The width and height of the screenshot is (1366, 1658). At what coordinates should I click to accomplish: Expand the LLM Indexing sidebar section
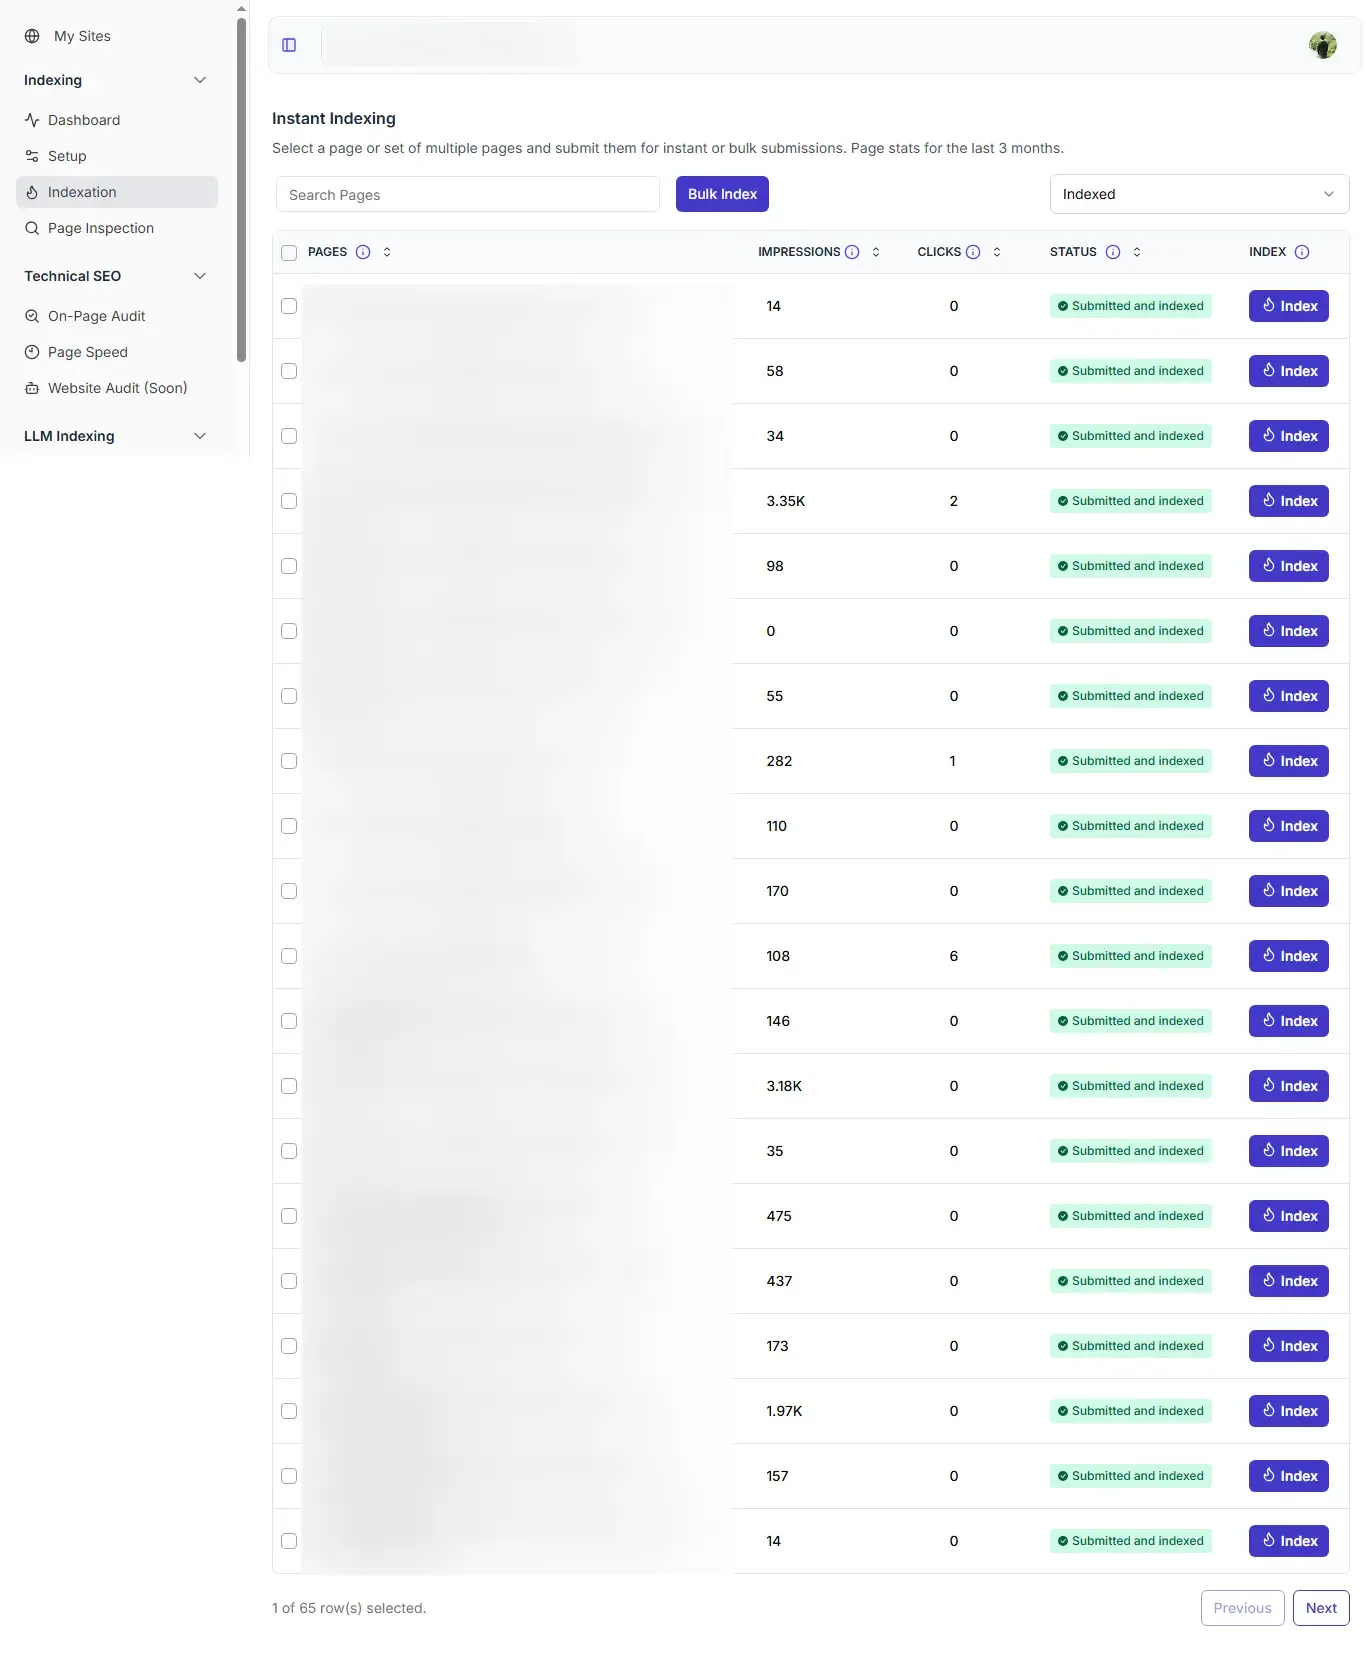click(x=200, y=436)
